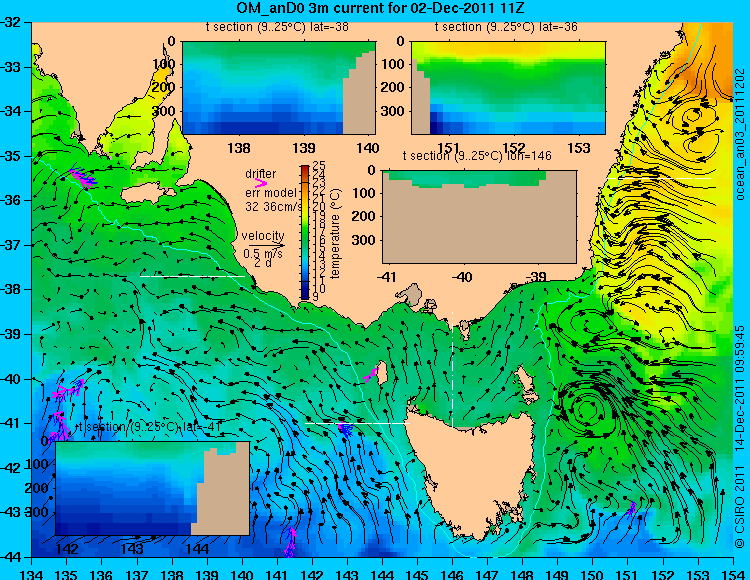Click the title 'OM_anD0 3m current for 02-Dec-2011 11Z'

point(381,8)
